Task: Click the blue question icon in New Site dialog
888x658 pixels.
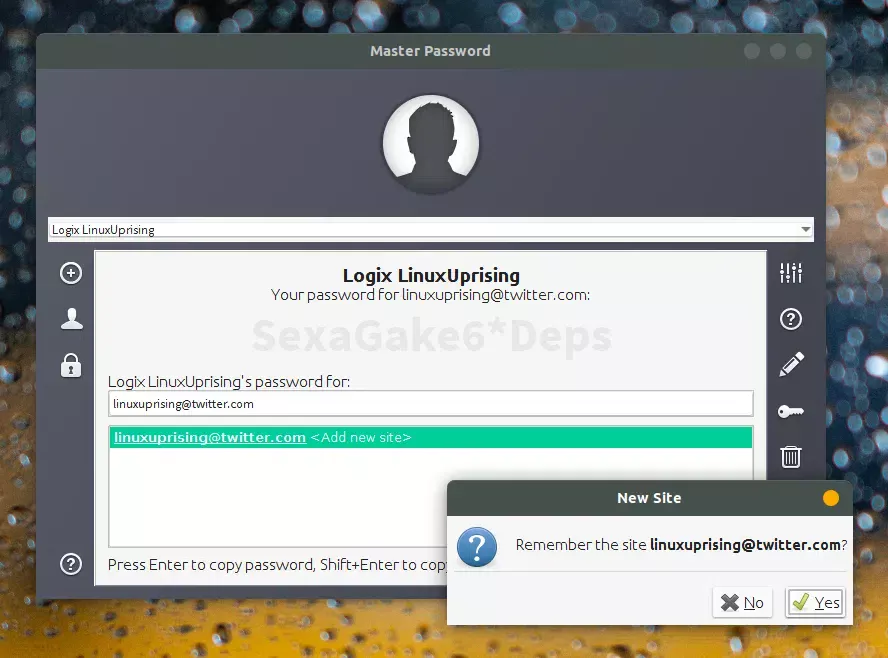Action: click(477, 547)
